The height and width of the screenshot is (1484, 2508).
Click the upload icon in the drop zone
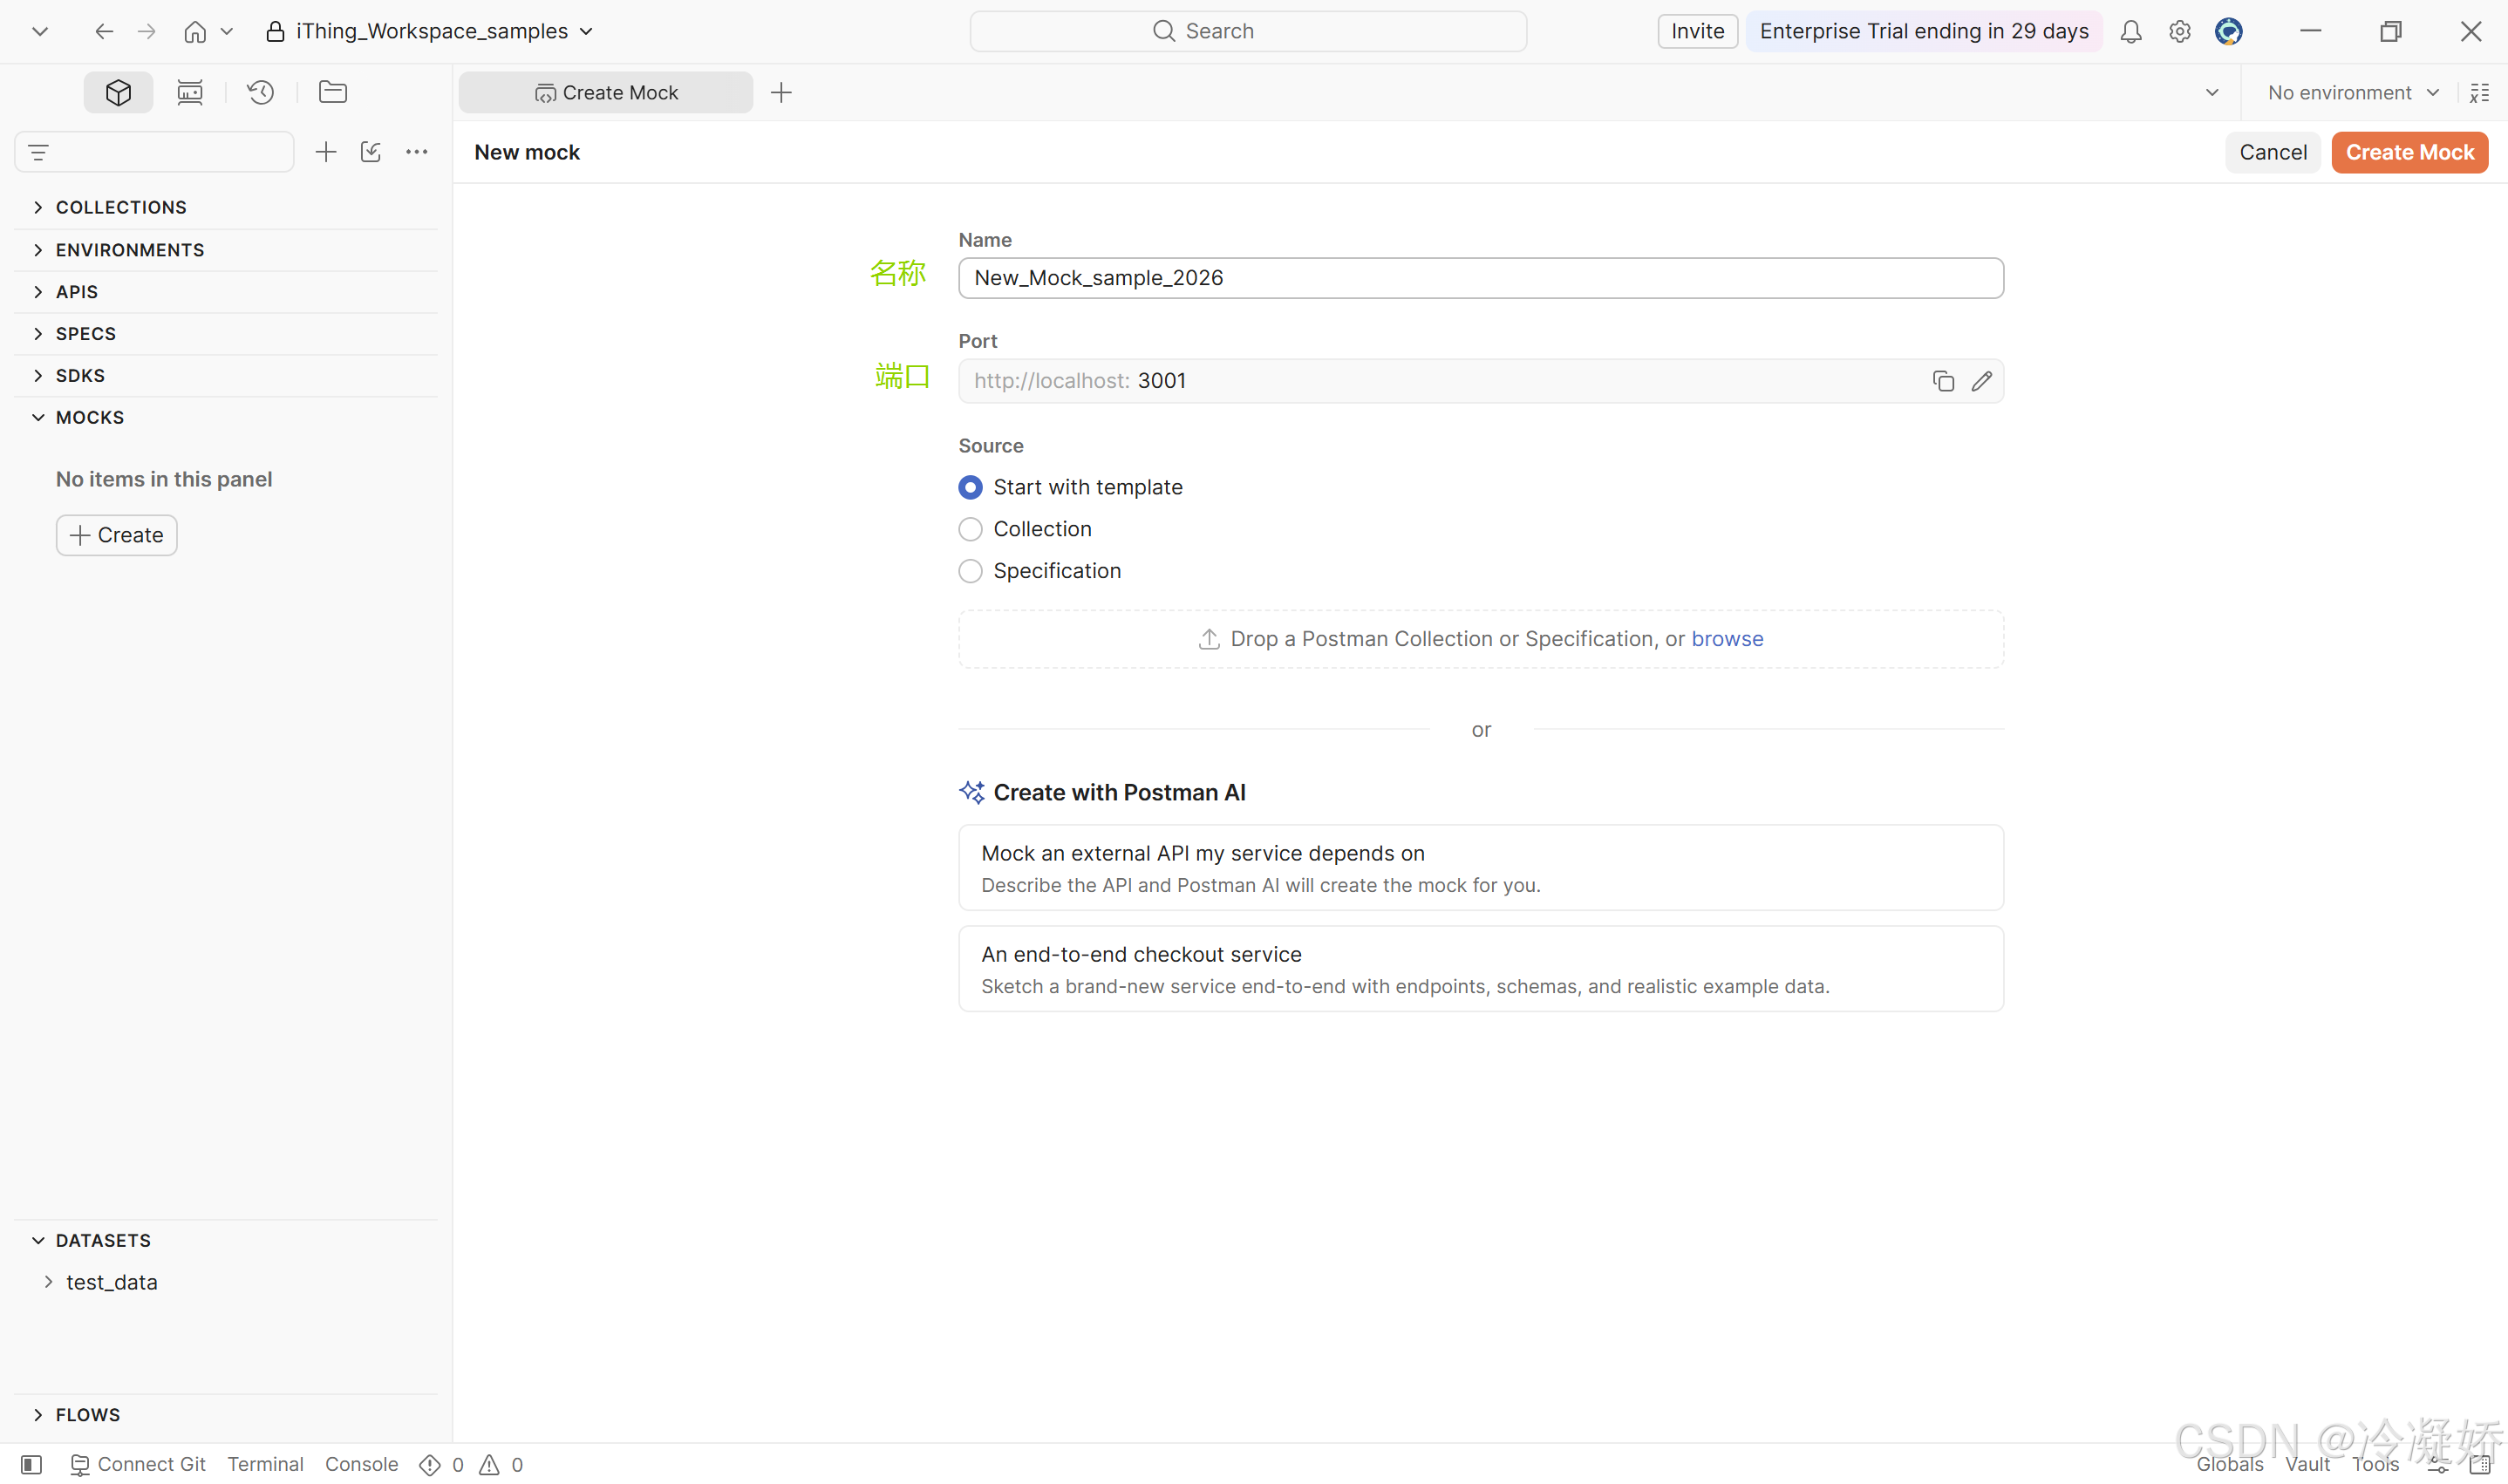click(1209, 639)
